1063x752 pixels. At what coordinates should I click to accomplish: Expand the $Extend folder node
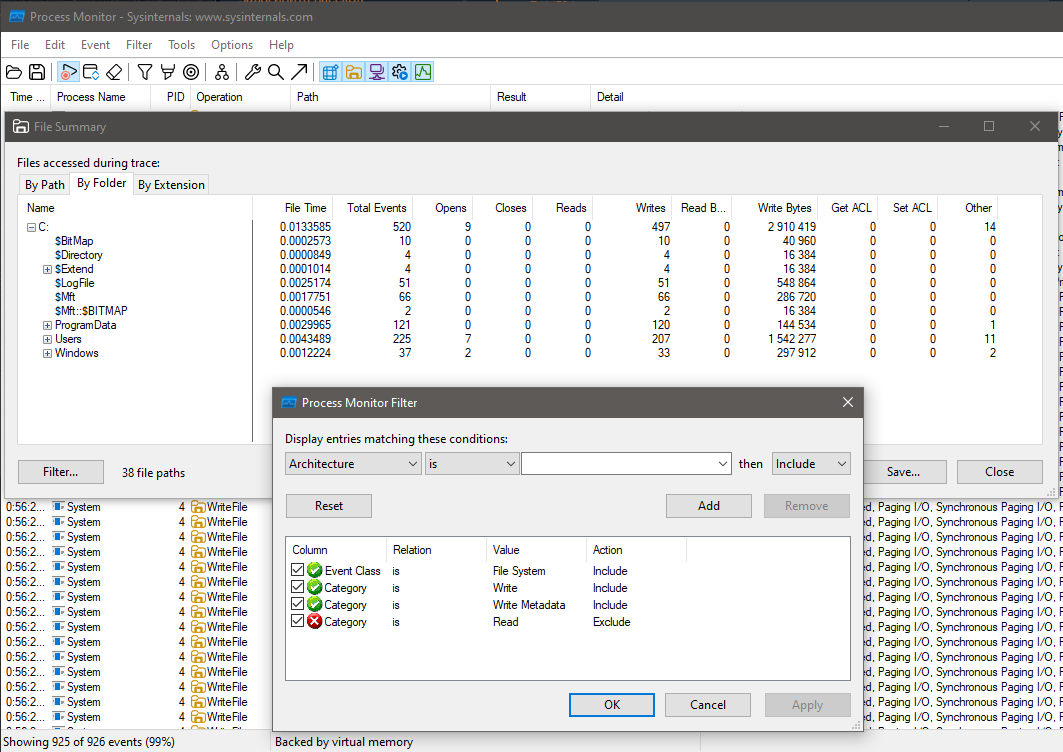[47, 269]
